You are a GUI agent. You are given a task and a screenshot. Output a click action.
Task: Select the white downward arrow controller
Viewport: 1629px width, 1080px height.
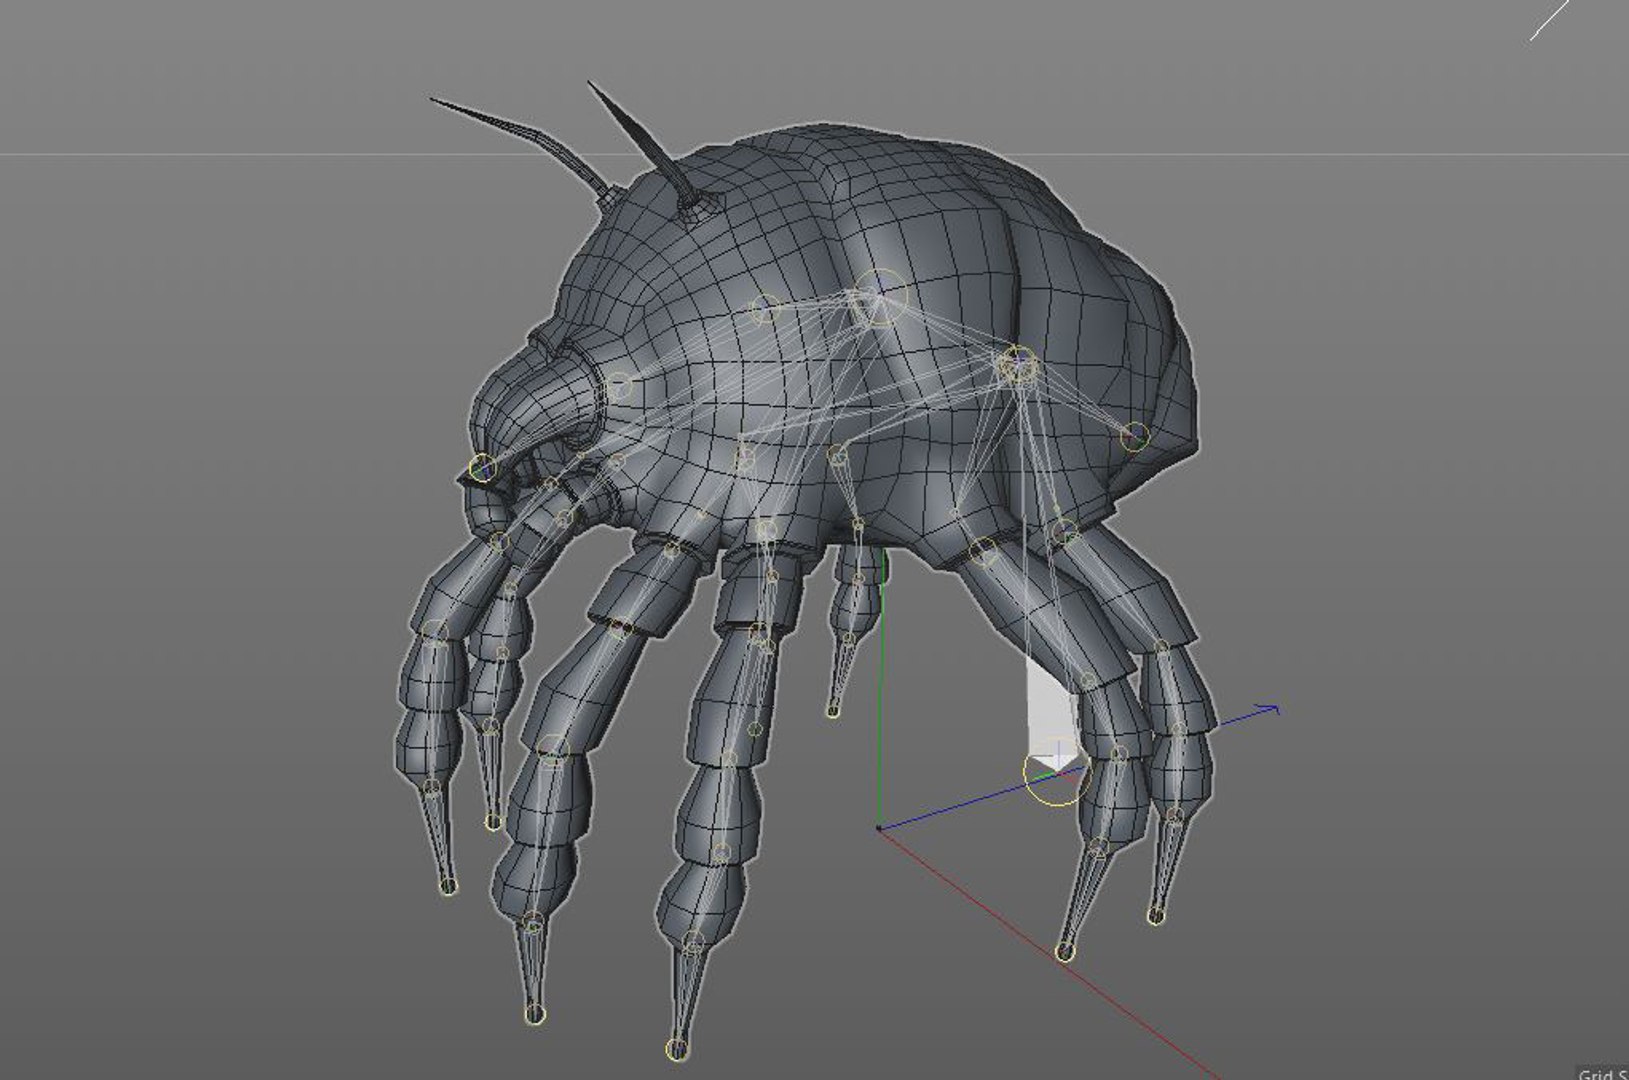point(1053,714)
